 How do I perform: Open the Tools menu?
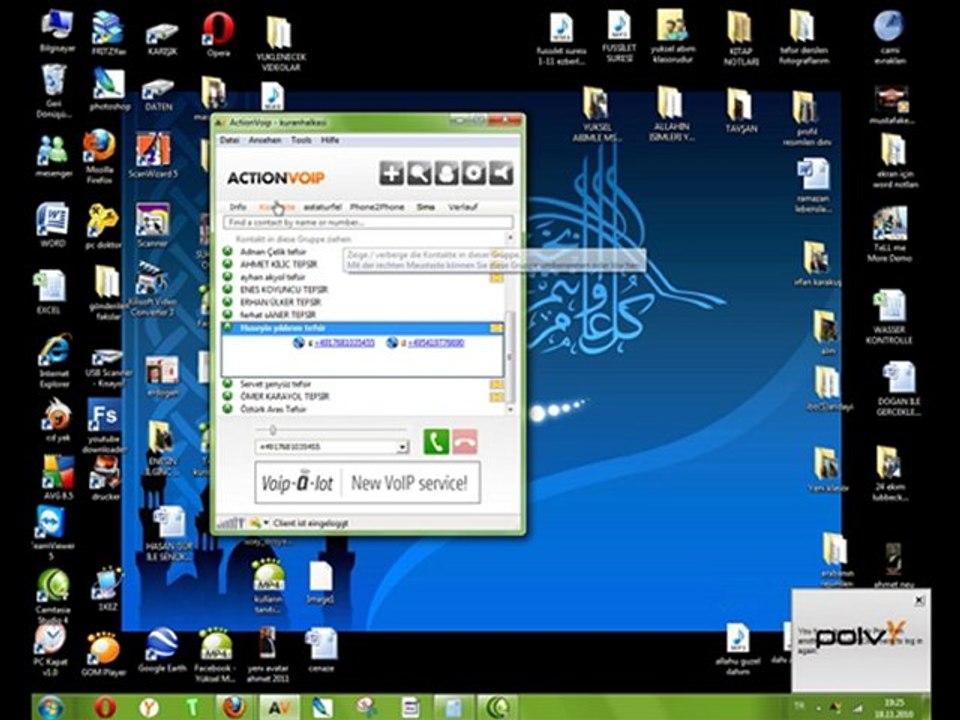pos(301,140)
